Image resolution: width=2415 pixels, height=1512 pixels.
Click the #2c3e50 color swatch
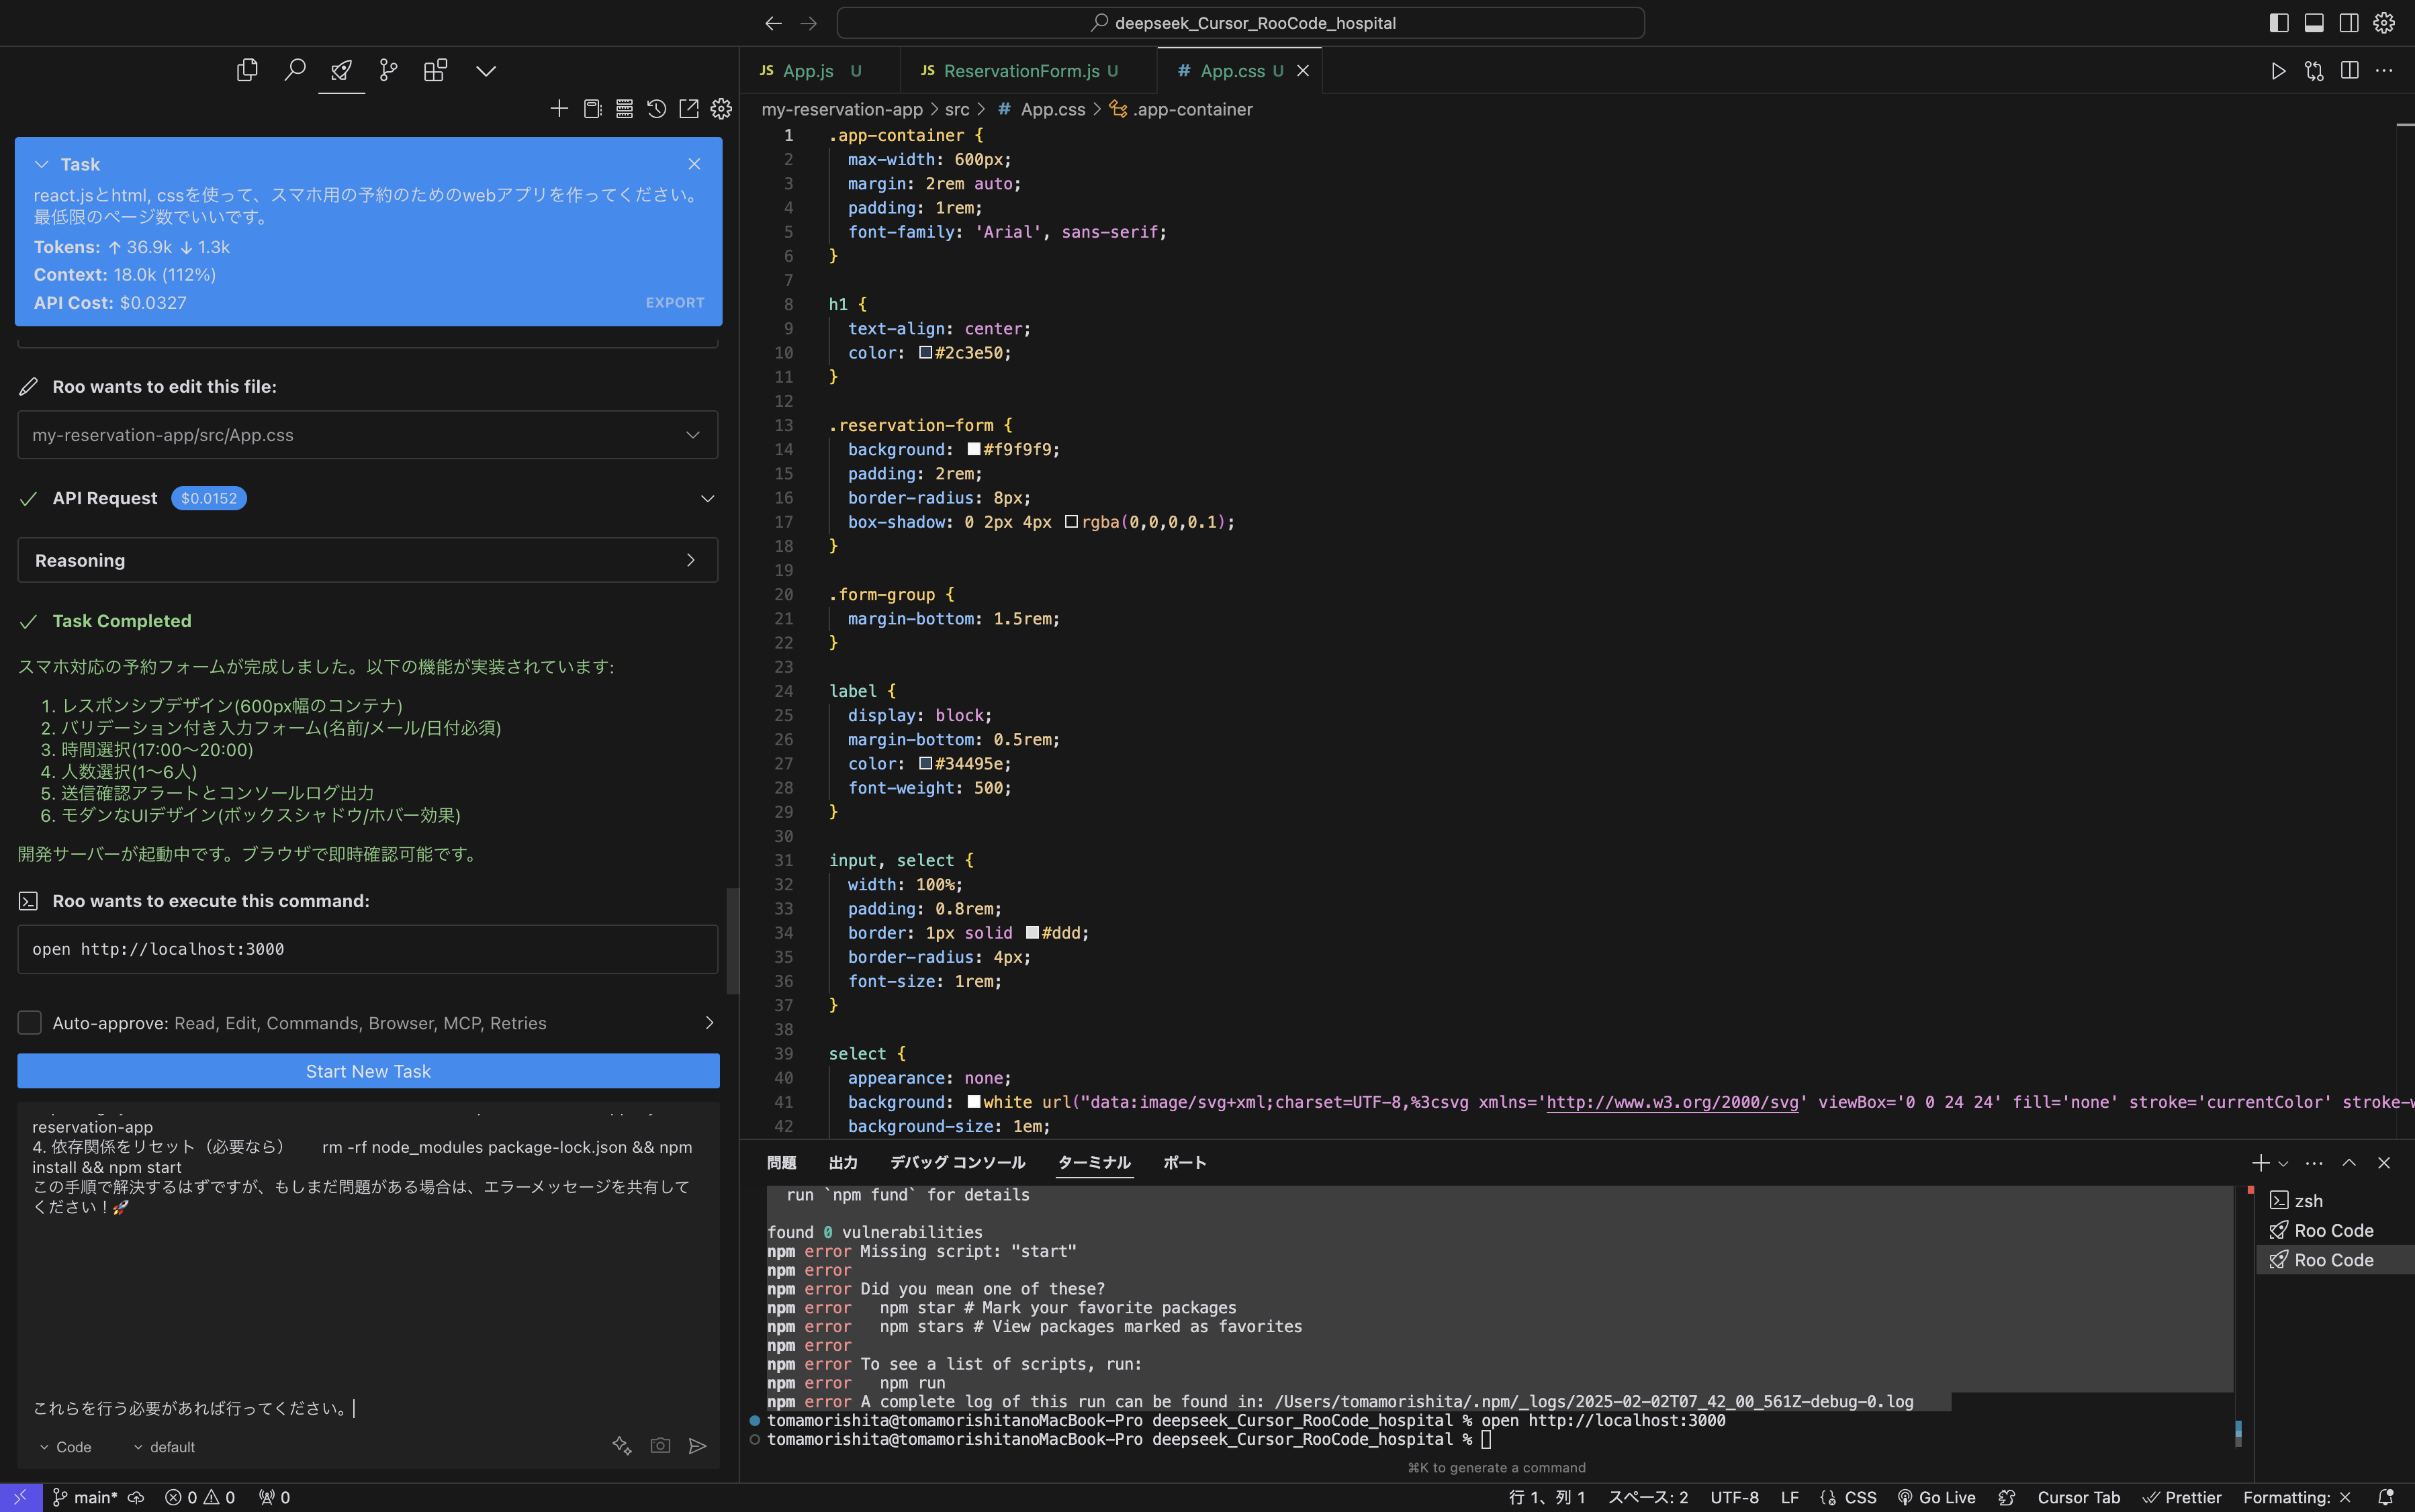tap(925, 353)
